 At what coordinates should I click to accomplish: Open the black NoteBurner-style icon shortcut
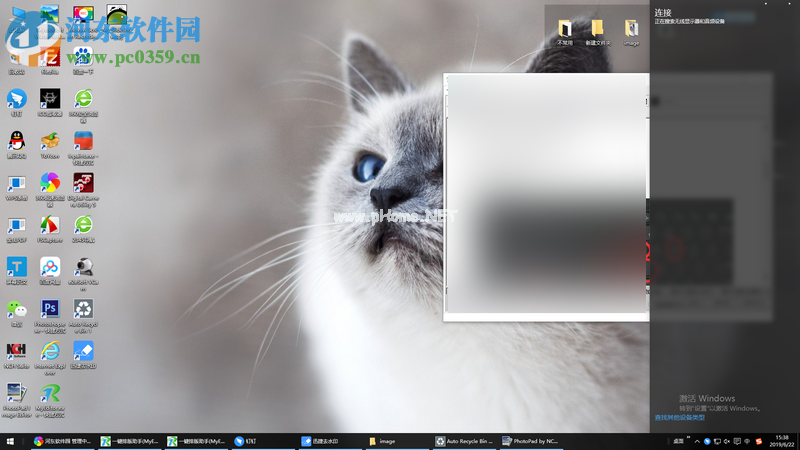[49, 103]
